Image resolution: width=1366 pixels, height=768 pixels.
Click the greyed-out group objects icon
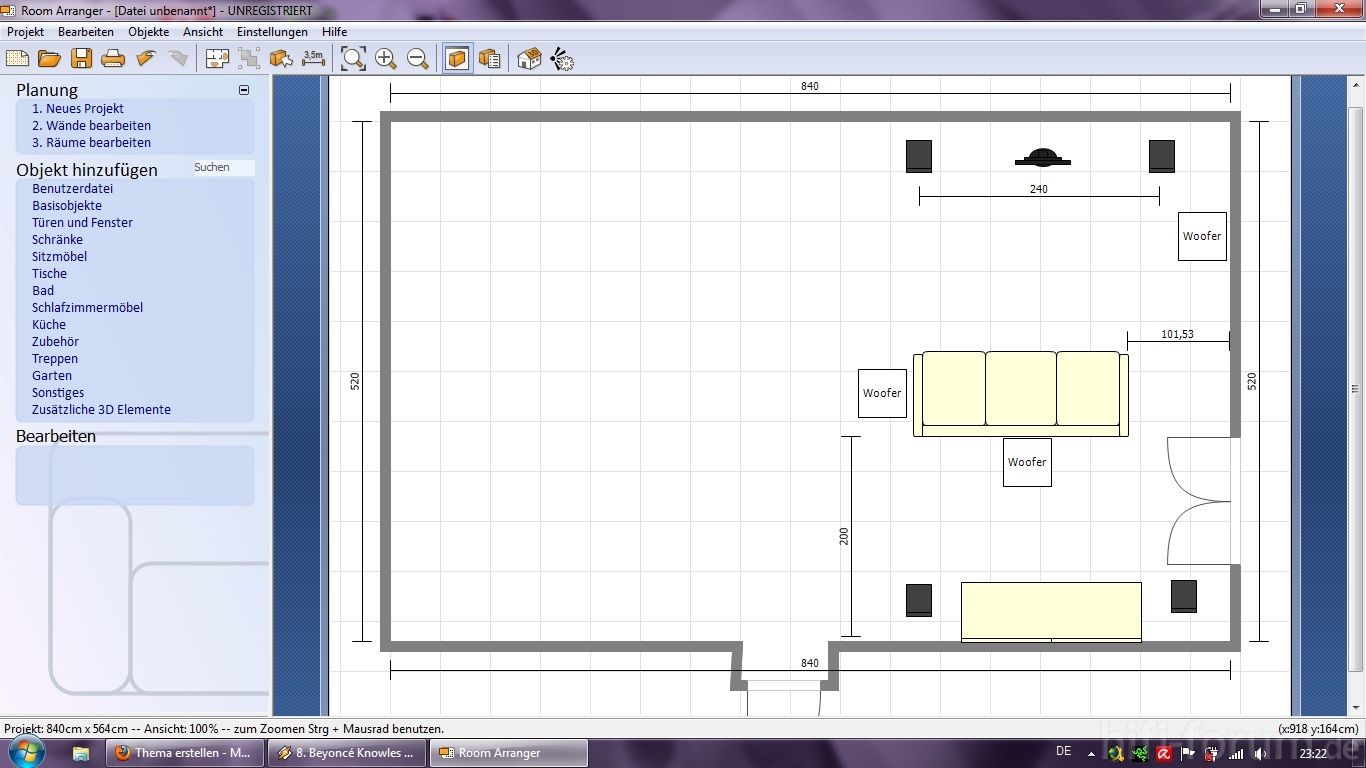pyautogui.click(x=249, y=59)
